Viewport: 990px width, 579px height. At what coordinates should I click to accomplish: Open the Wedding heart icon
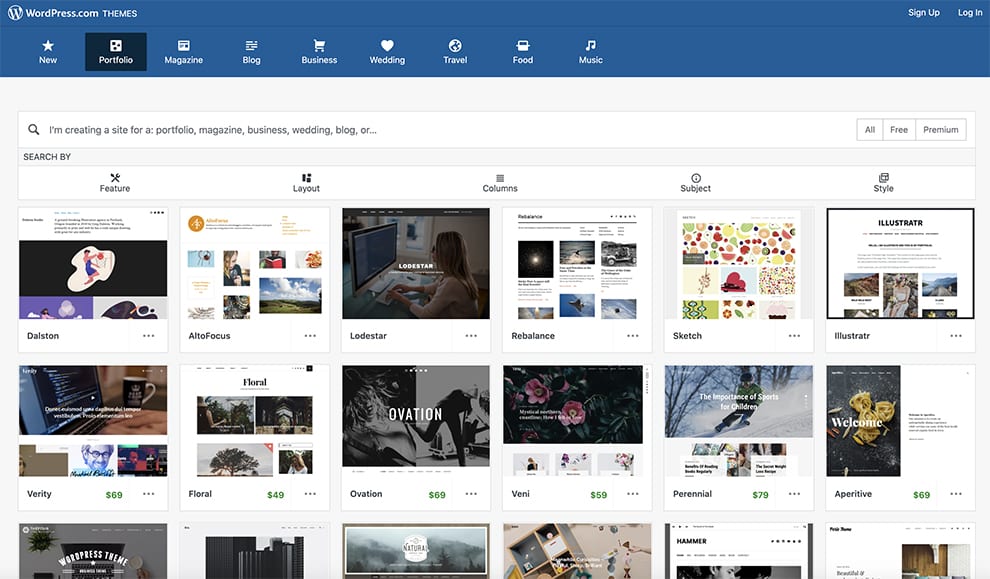(387, 45)
